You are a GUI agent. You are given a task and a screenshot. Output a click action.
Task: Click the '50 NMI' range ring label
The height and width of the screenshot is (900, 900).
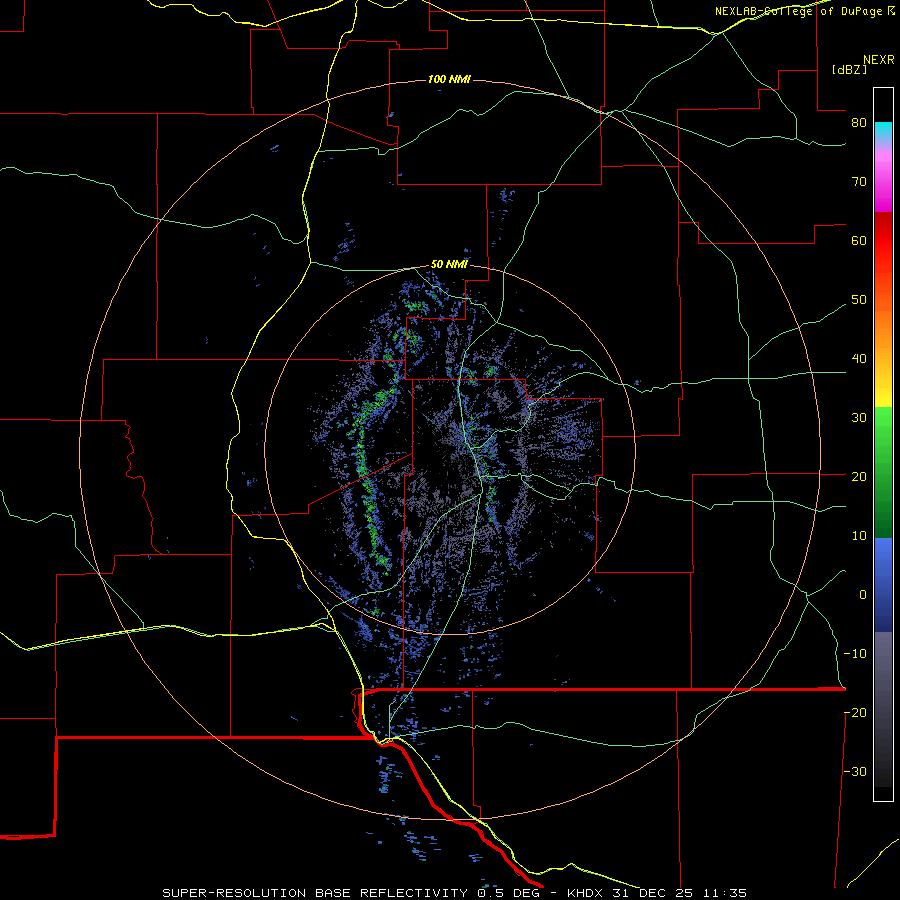[x=449, y=265]
